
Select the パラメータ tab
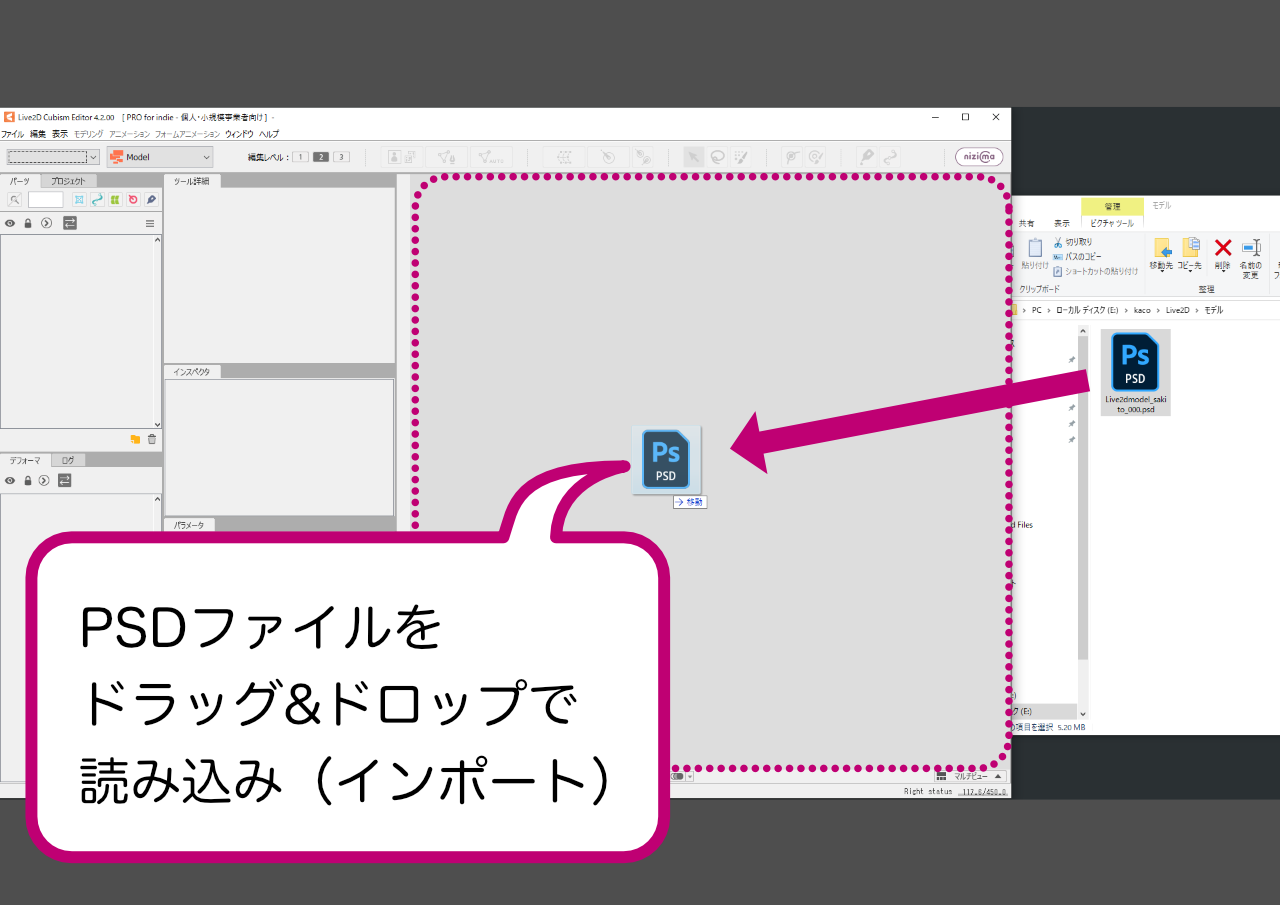point(189,524)
